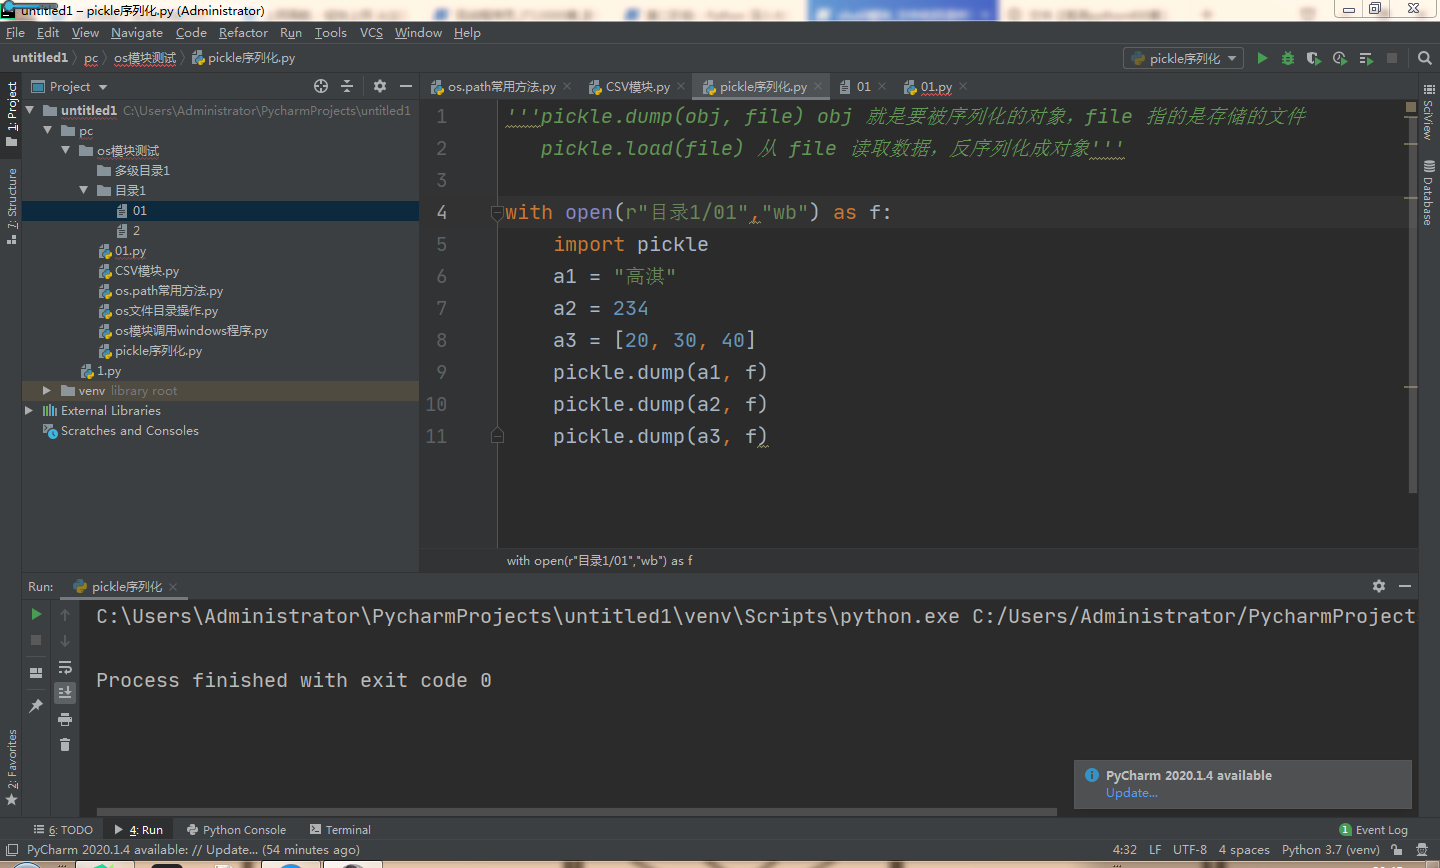Collapse the untitled1 project root
Image resolution: width=1440 pixels, height=868 pixels.
pos(30,110)
